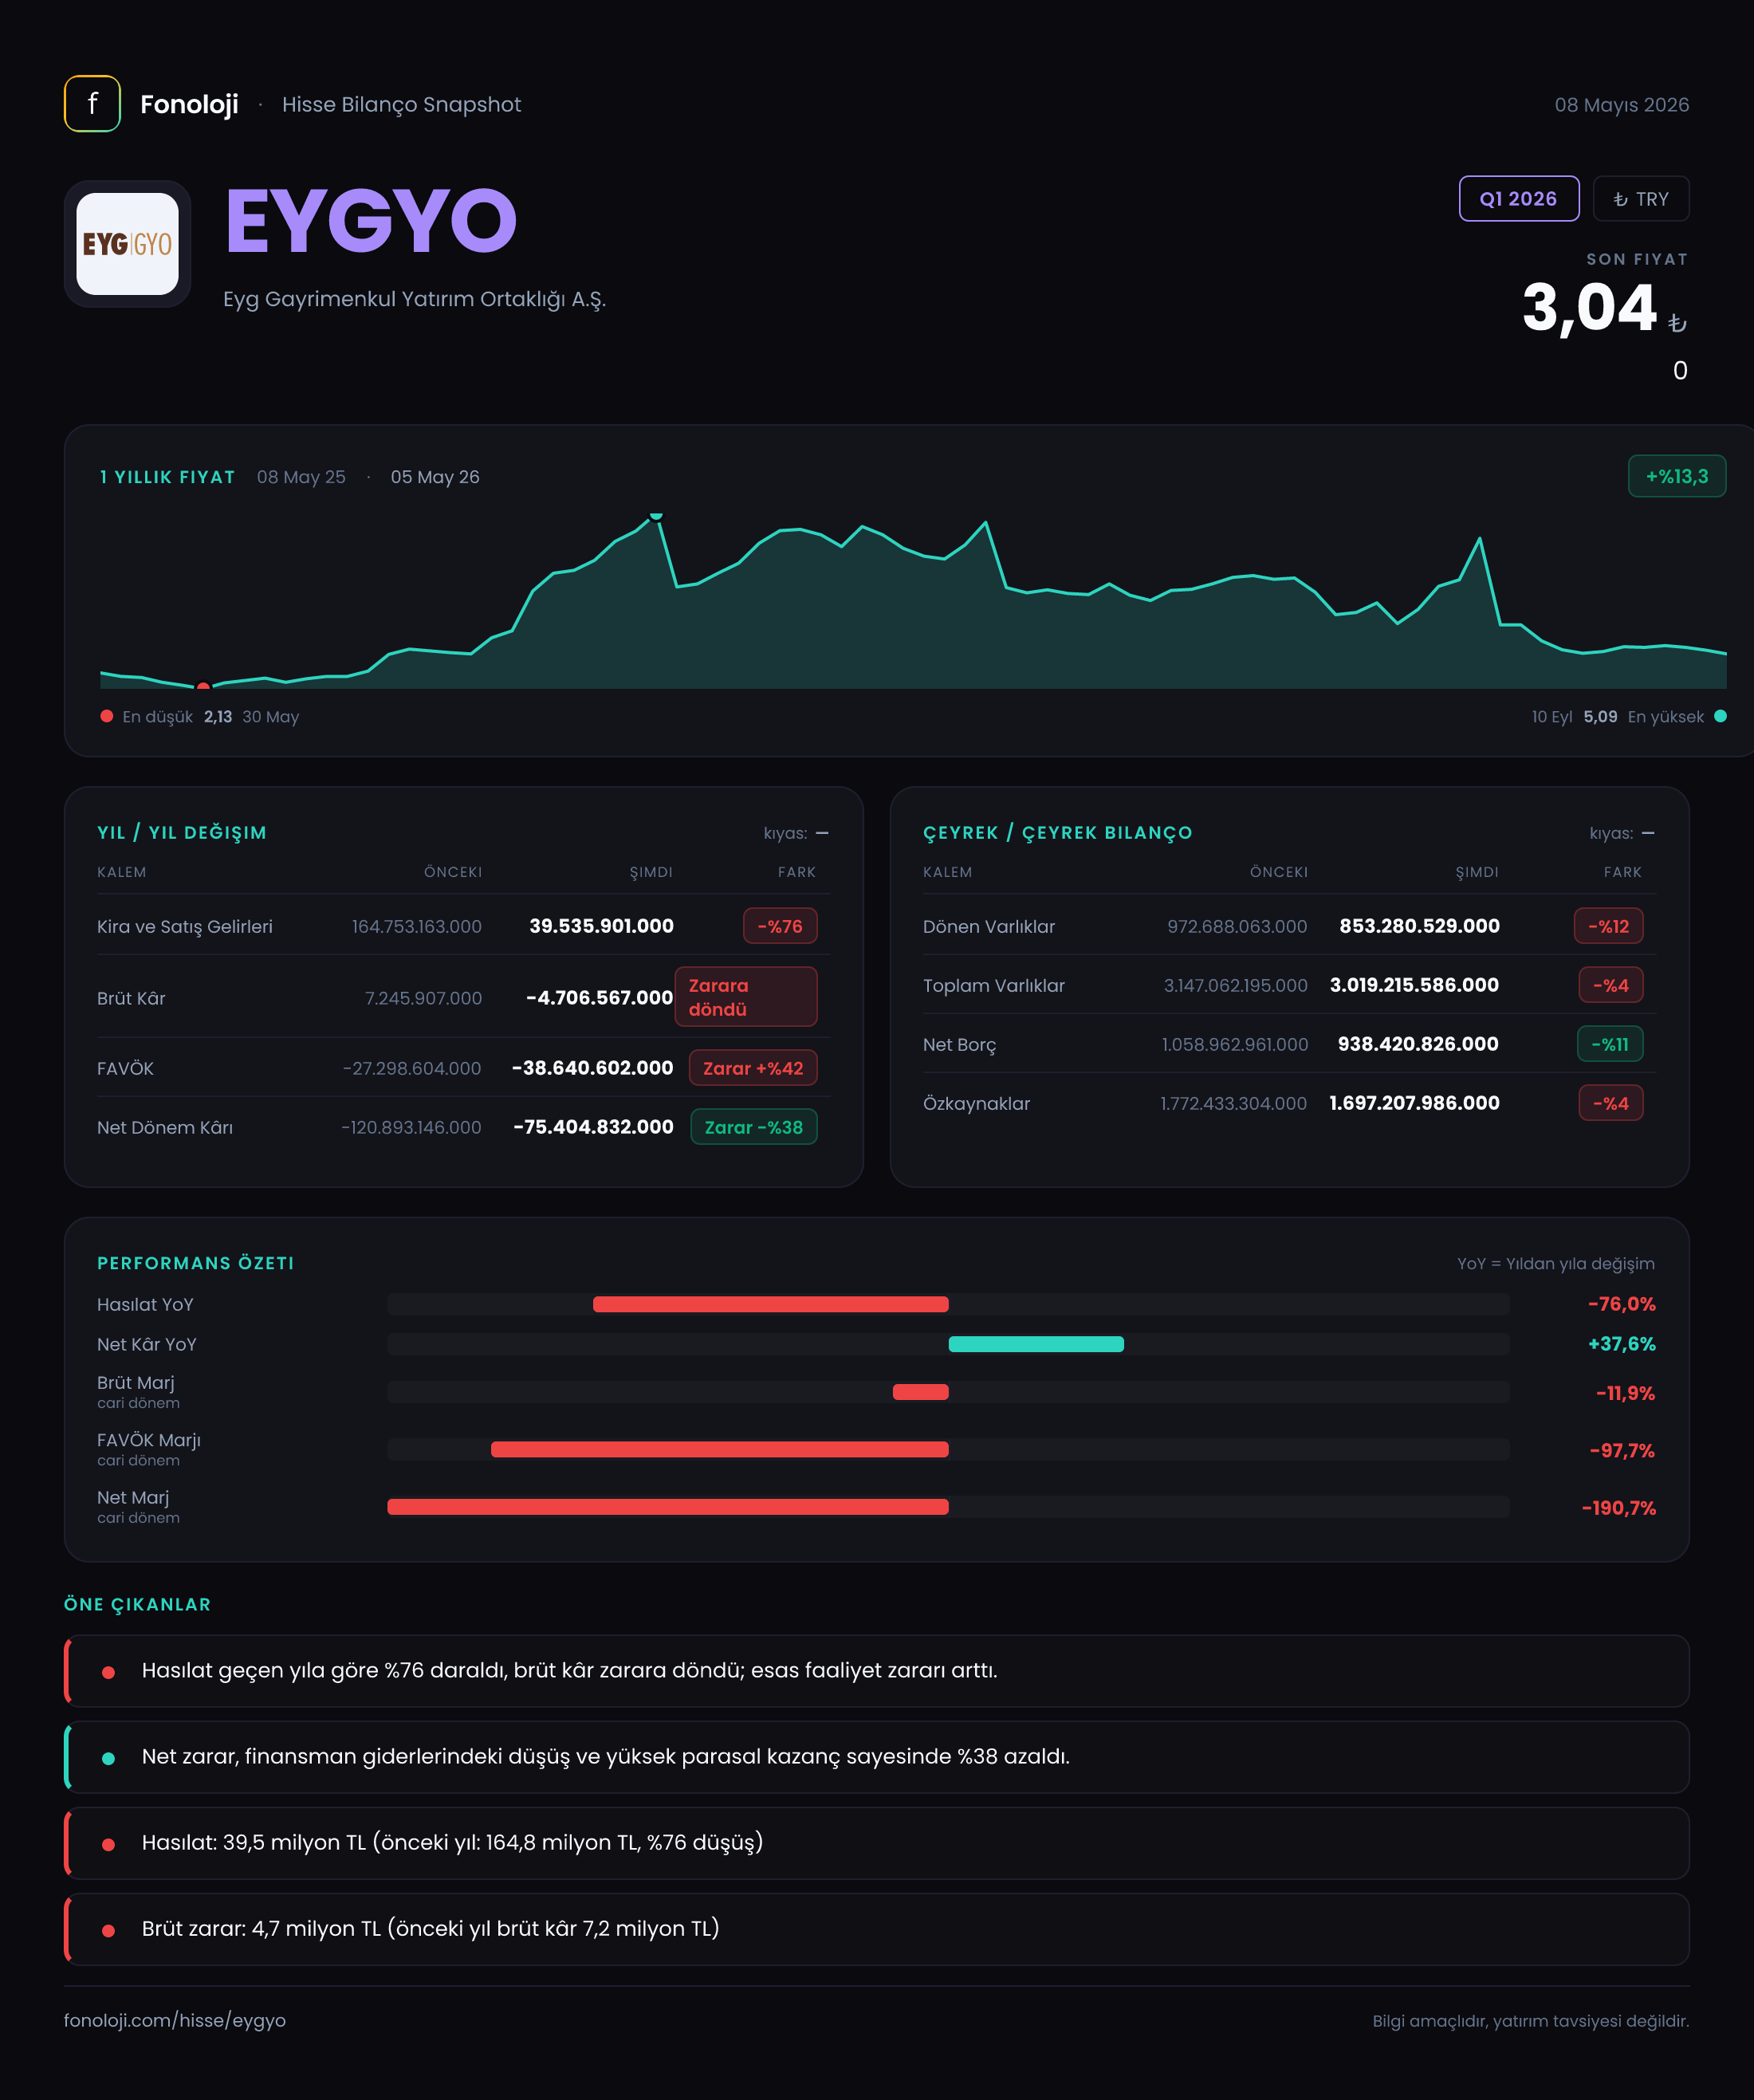Click the Fonoloji 'f' logo icon

tap(92, 104)
